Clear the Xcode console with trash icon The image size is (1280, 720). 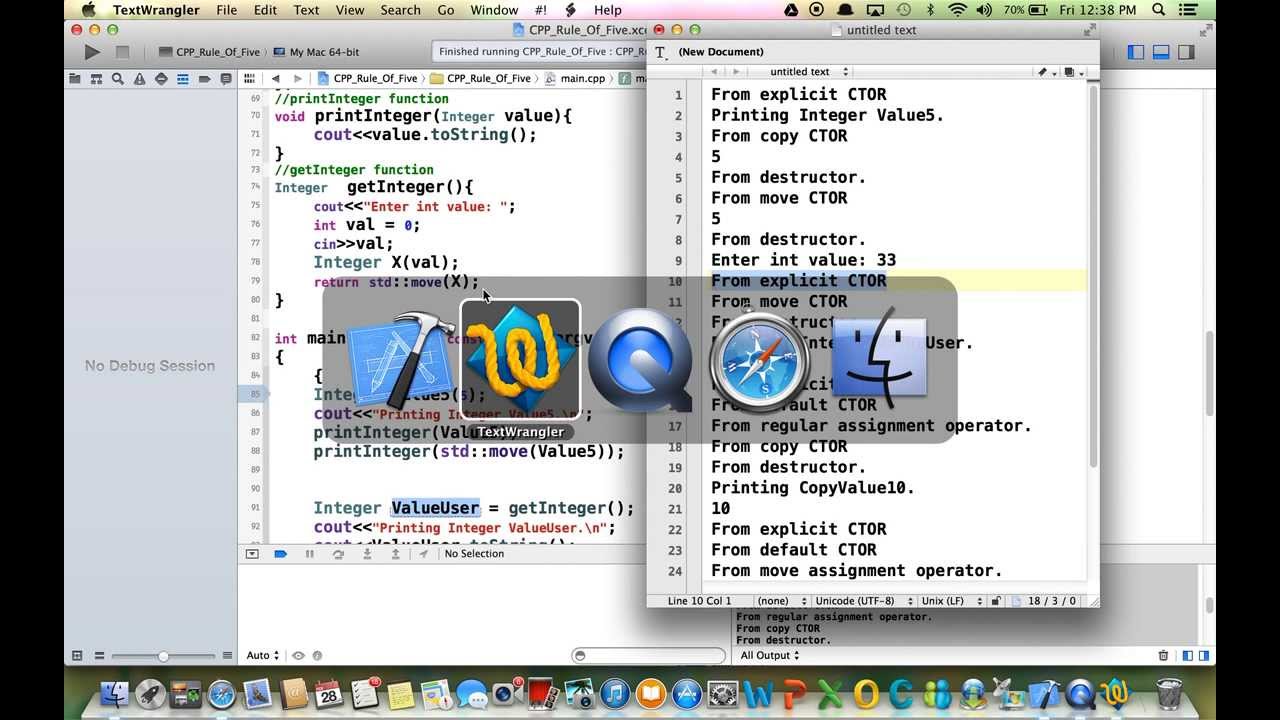click(1163, 656)
